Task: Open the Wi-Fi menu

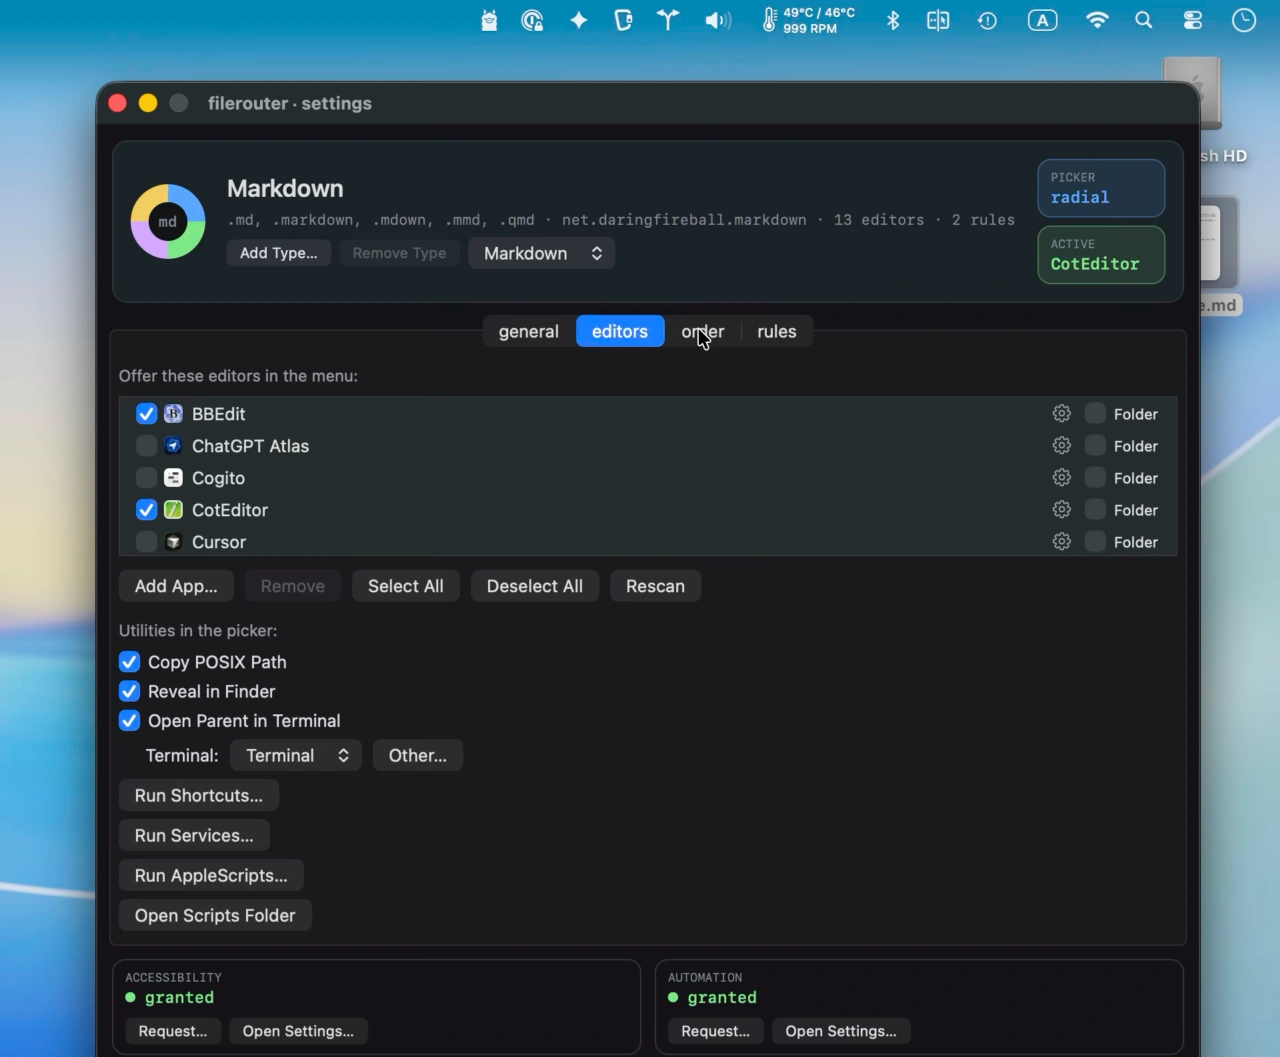Action: [1097, 20]
